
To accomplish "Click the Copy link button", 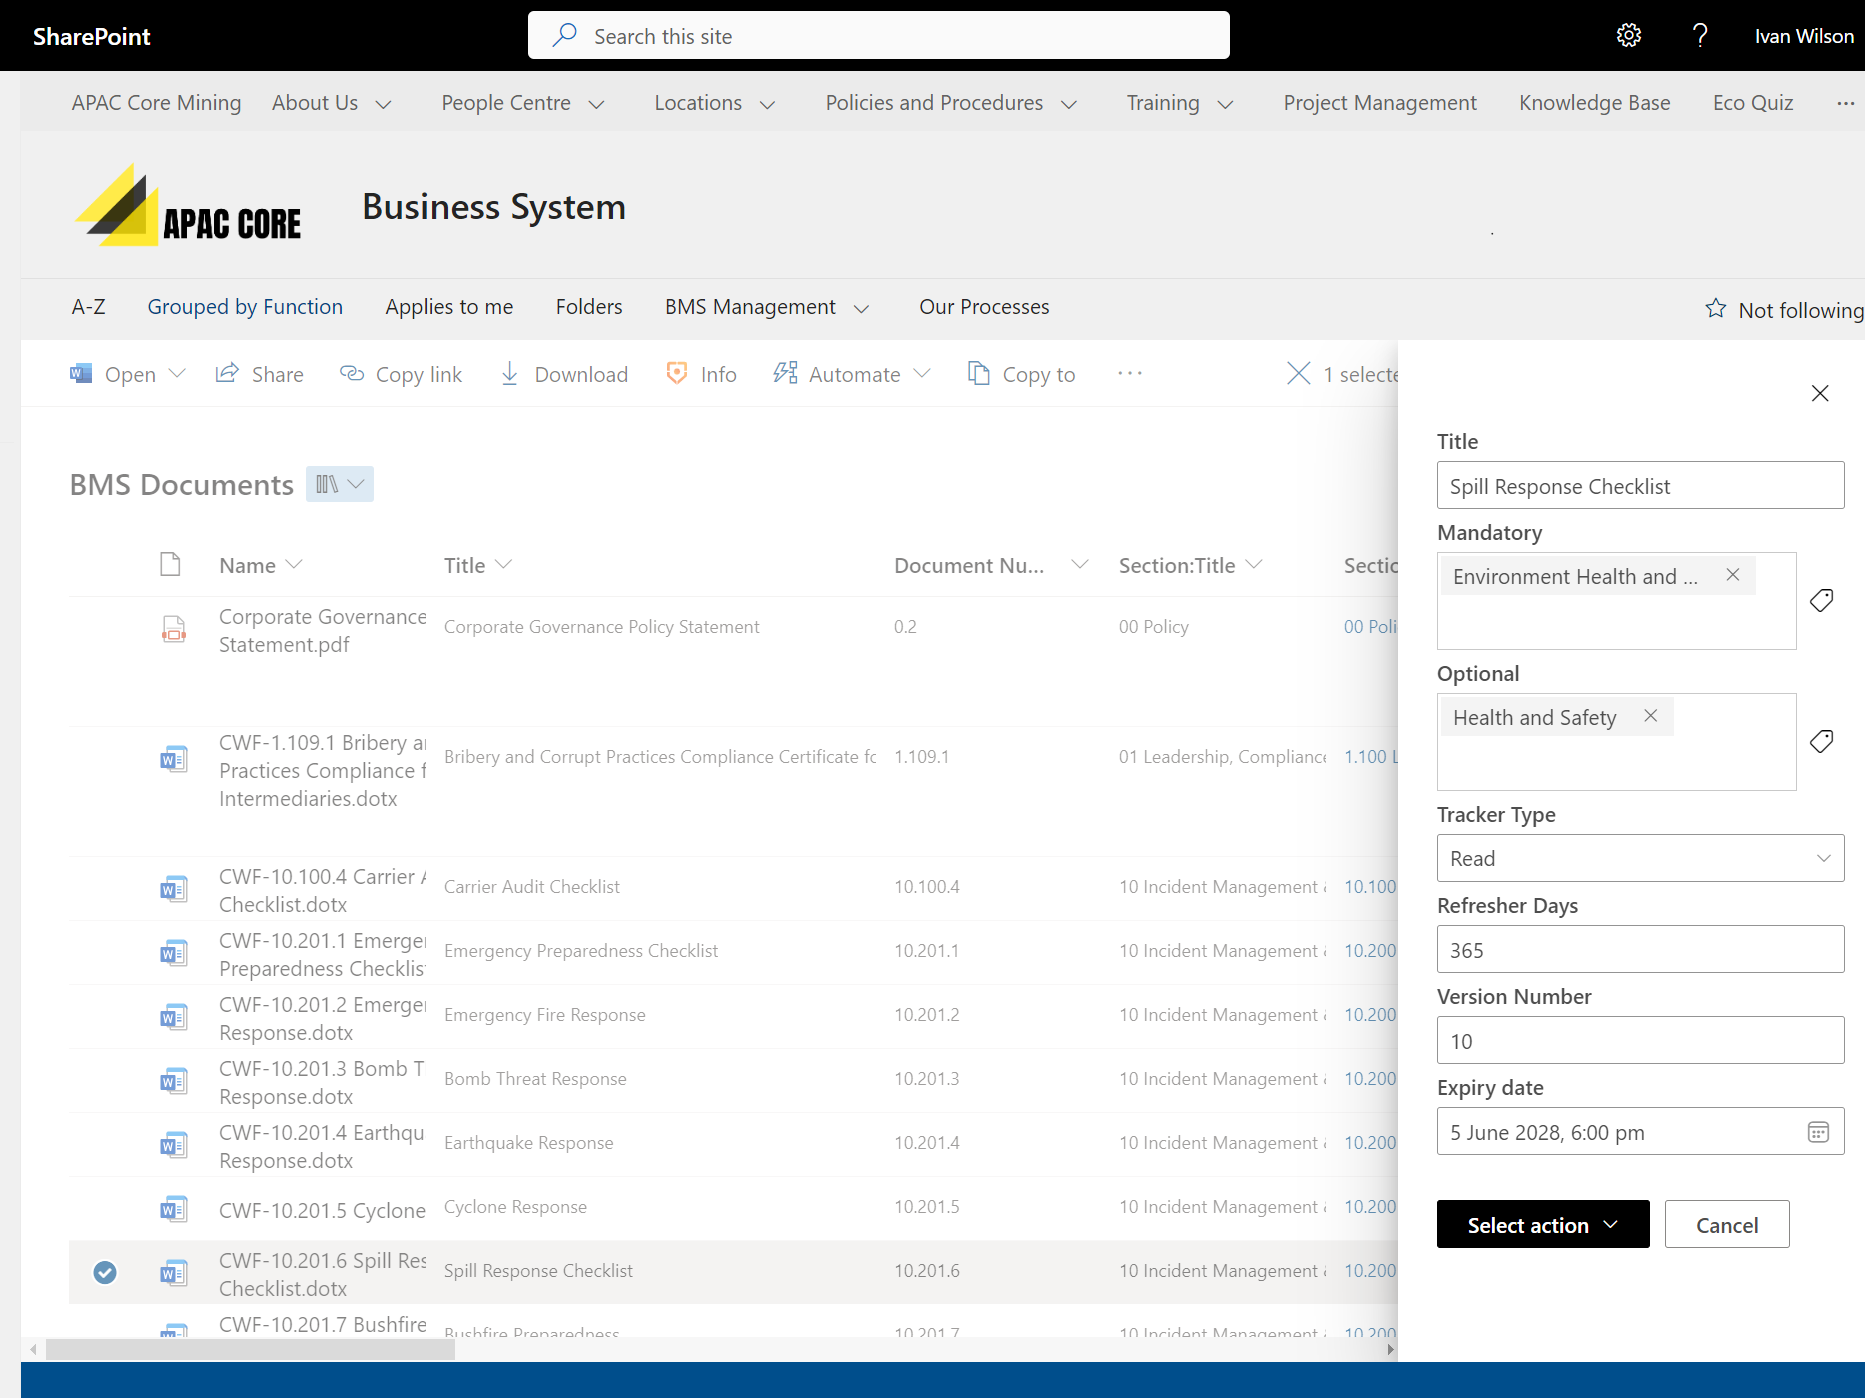I will (x=401, y=374).
